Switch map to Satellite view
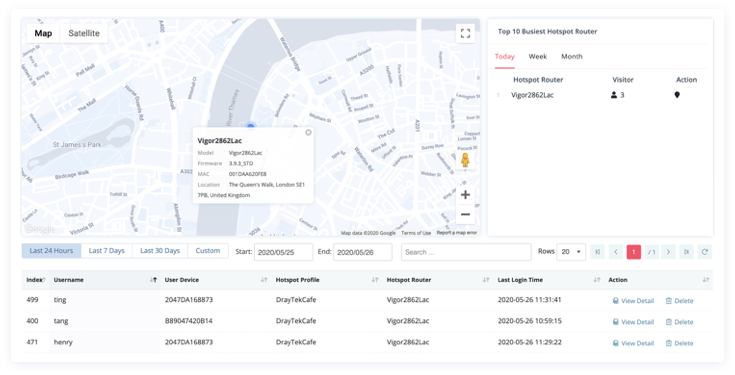Image resolution: width=735 pixels, height=375 pixels. (84, 33)
